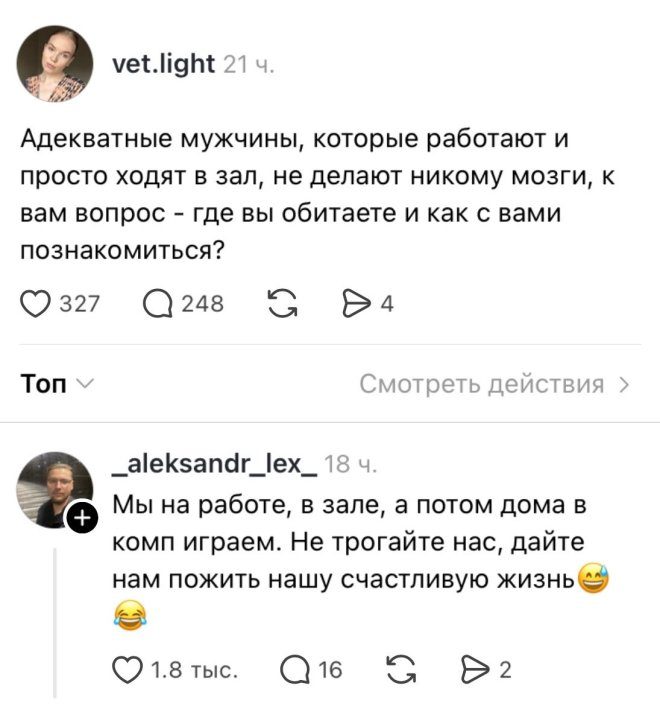Repost the vet.light post using the arrows icon
This screenshot has height=715, width=660.
click(x=283, y=304)
